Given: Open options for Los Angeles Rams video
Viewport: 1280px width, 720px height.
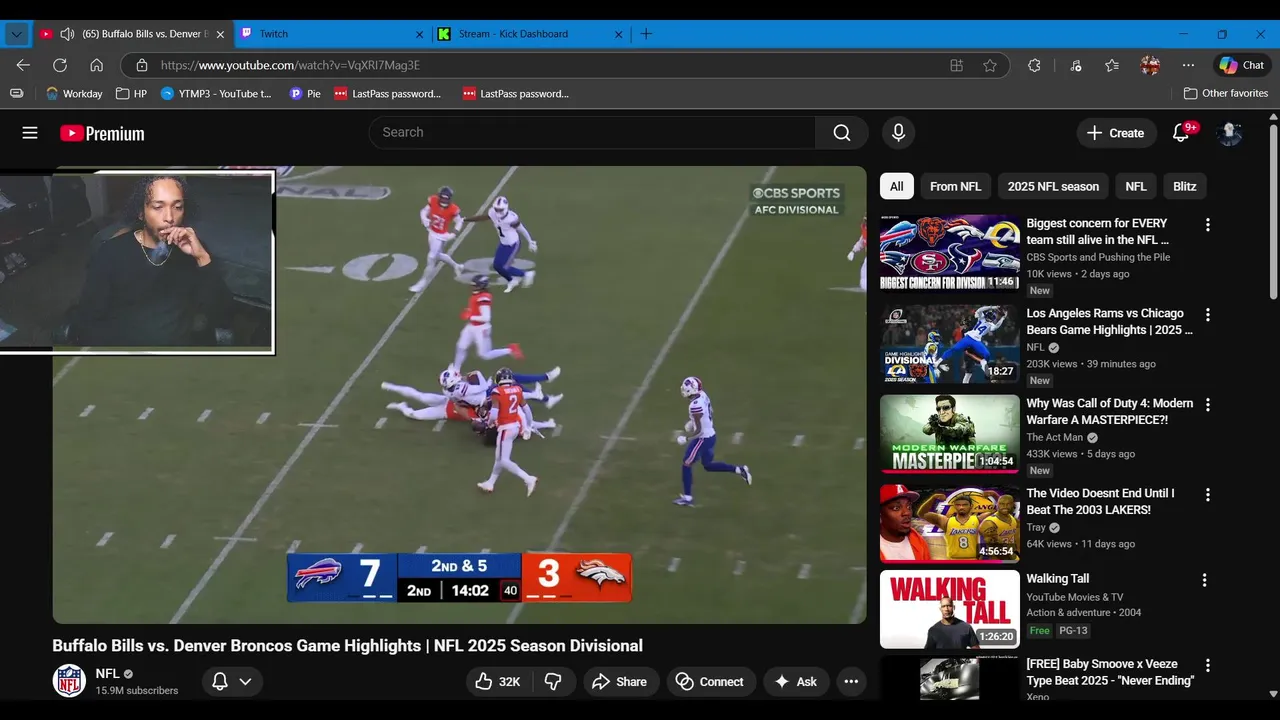Looking at the screenshot, I should pyautogui.click(x=1207, y=315).
